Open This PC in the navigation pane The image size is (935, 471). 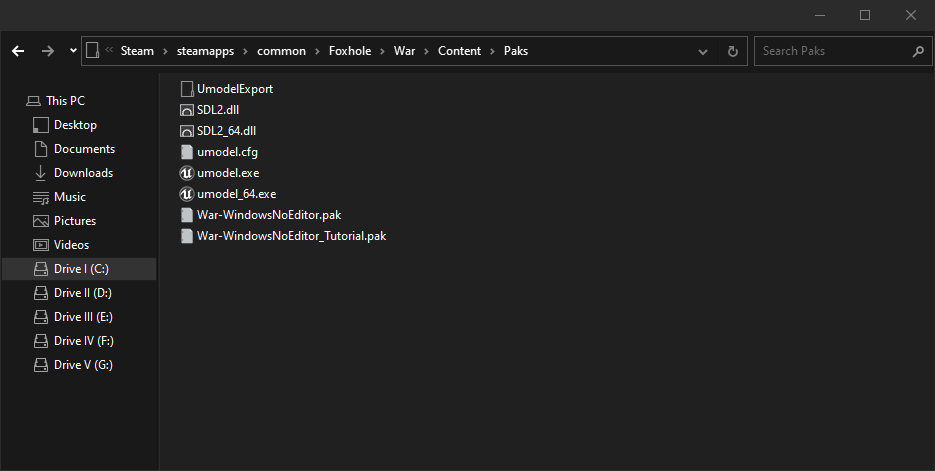point(65,101)
